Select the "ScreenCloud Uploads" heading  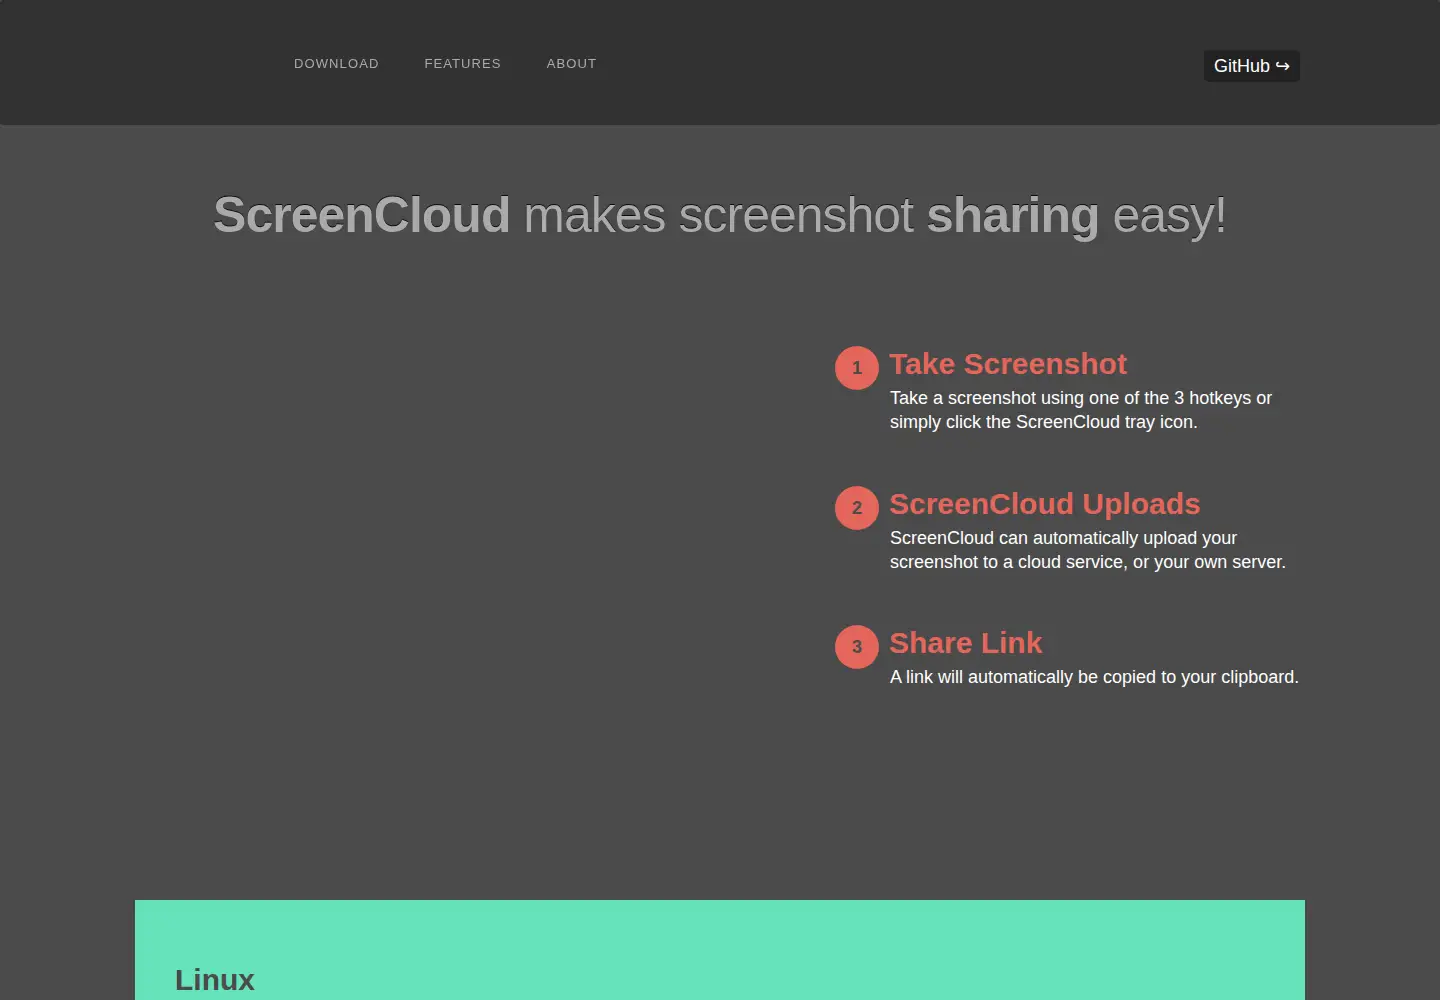(1045, 504)
